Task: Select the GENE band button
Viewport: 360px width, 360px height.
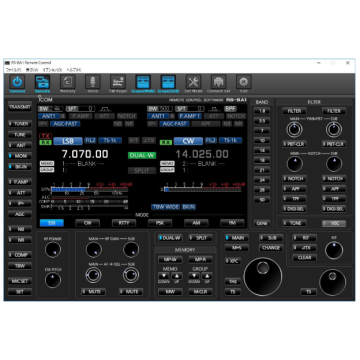Action: tap(262, 223)
